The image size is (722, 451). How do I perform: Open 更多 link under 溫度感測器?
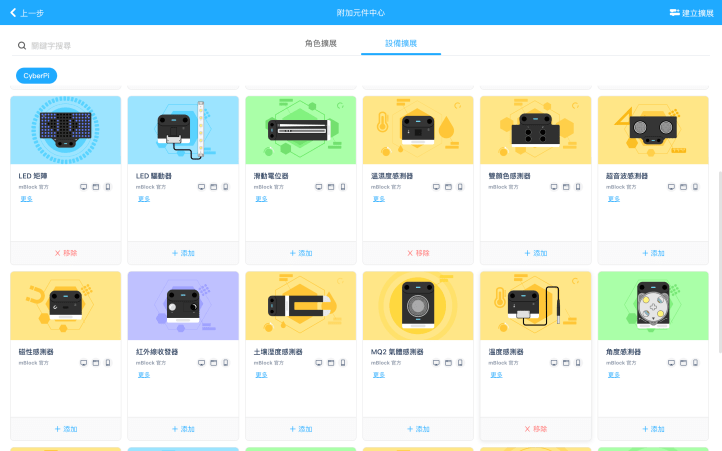click(x=496, y=375)
